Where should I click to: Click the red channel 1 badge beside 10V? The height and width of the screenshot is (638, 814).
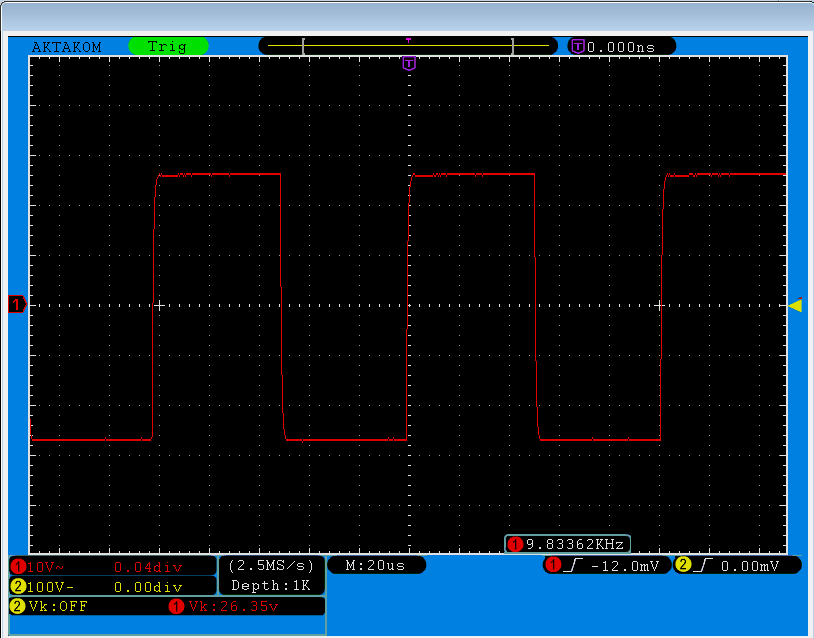(x=18, y=566)
